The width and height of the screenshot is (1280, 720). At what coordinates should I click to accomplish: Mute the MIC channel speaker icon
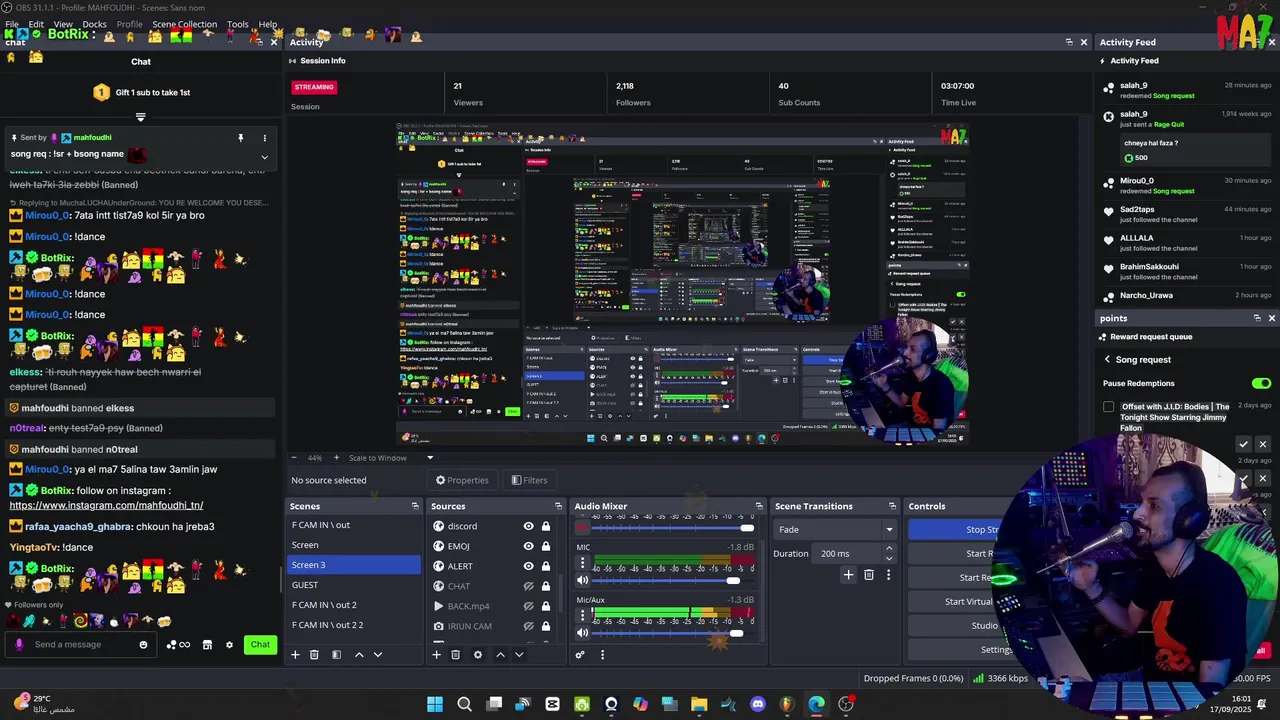pos(582,580)
